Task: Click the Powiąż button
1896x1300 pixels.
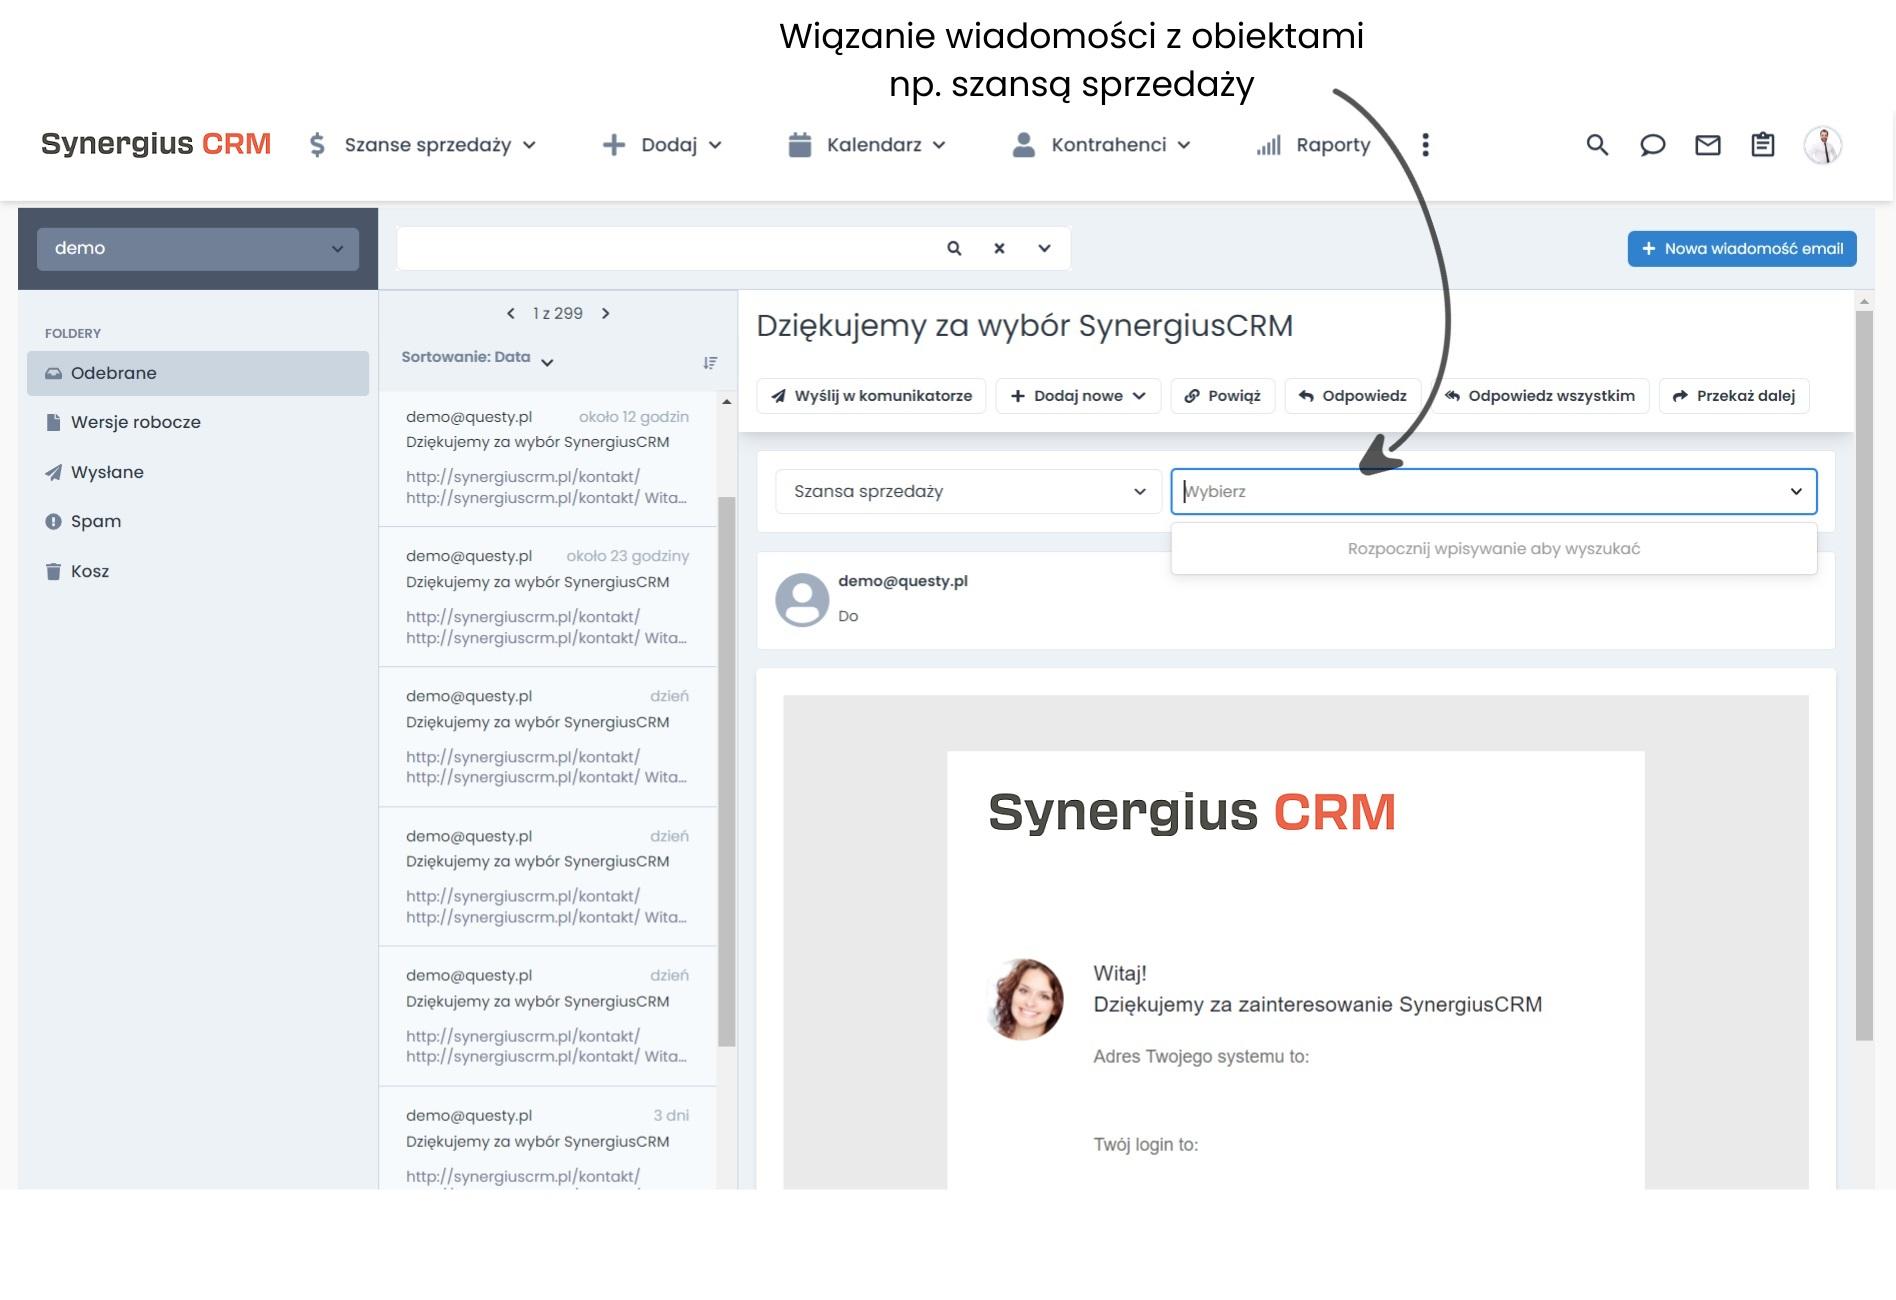Action: click(x=1222, y=395)
